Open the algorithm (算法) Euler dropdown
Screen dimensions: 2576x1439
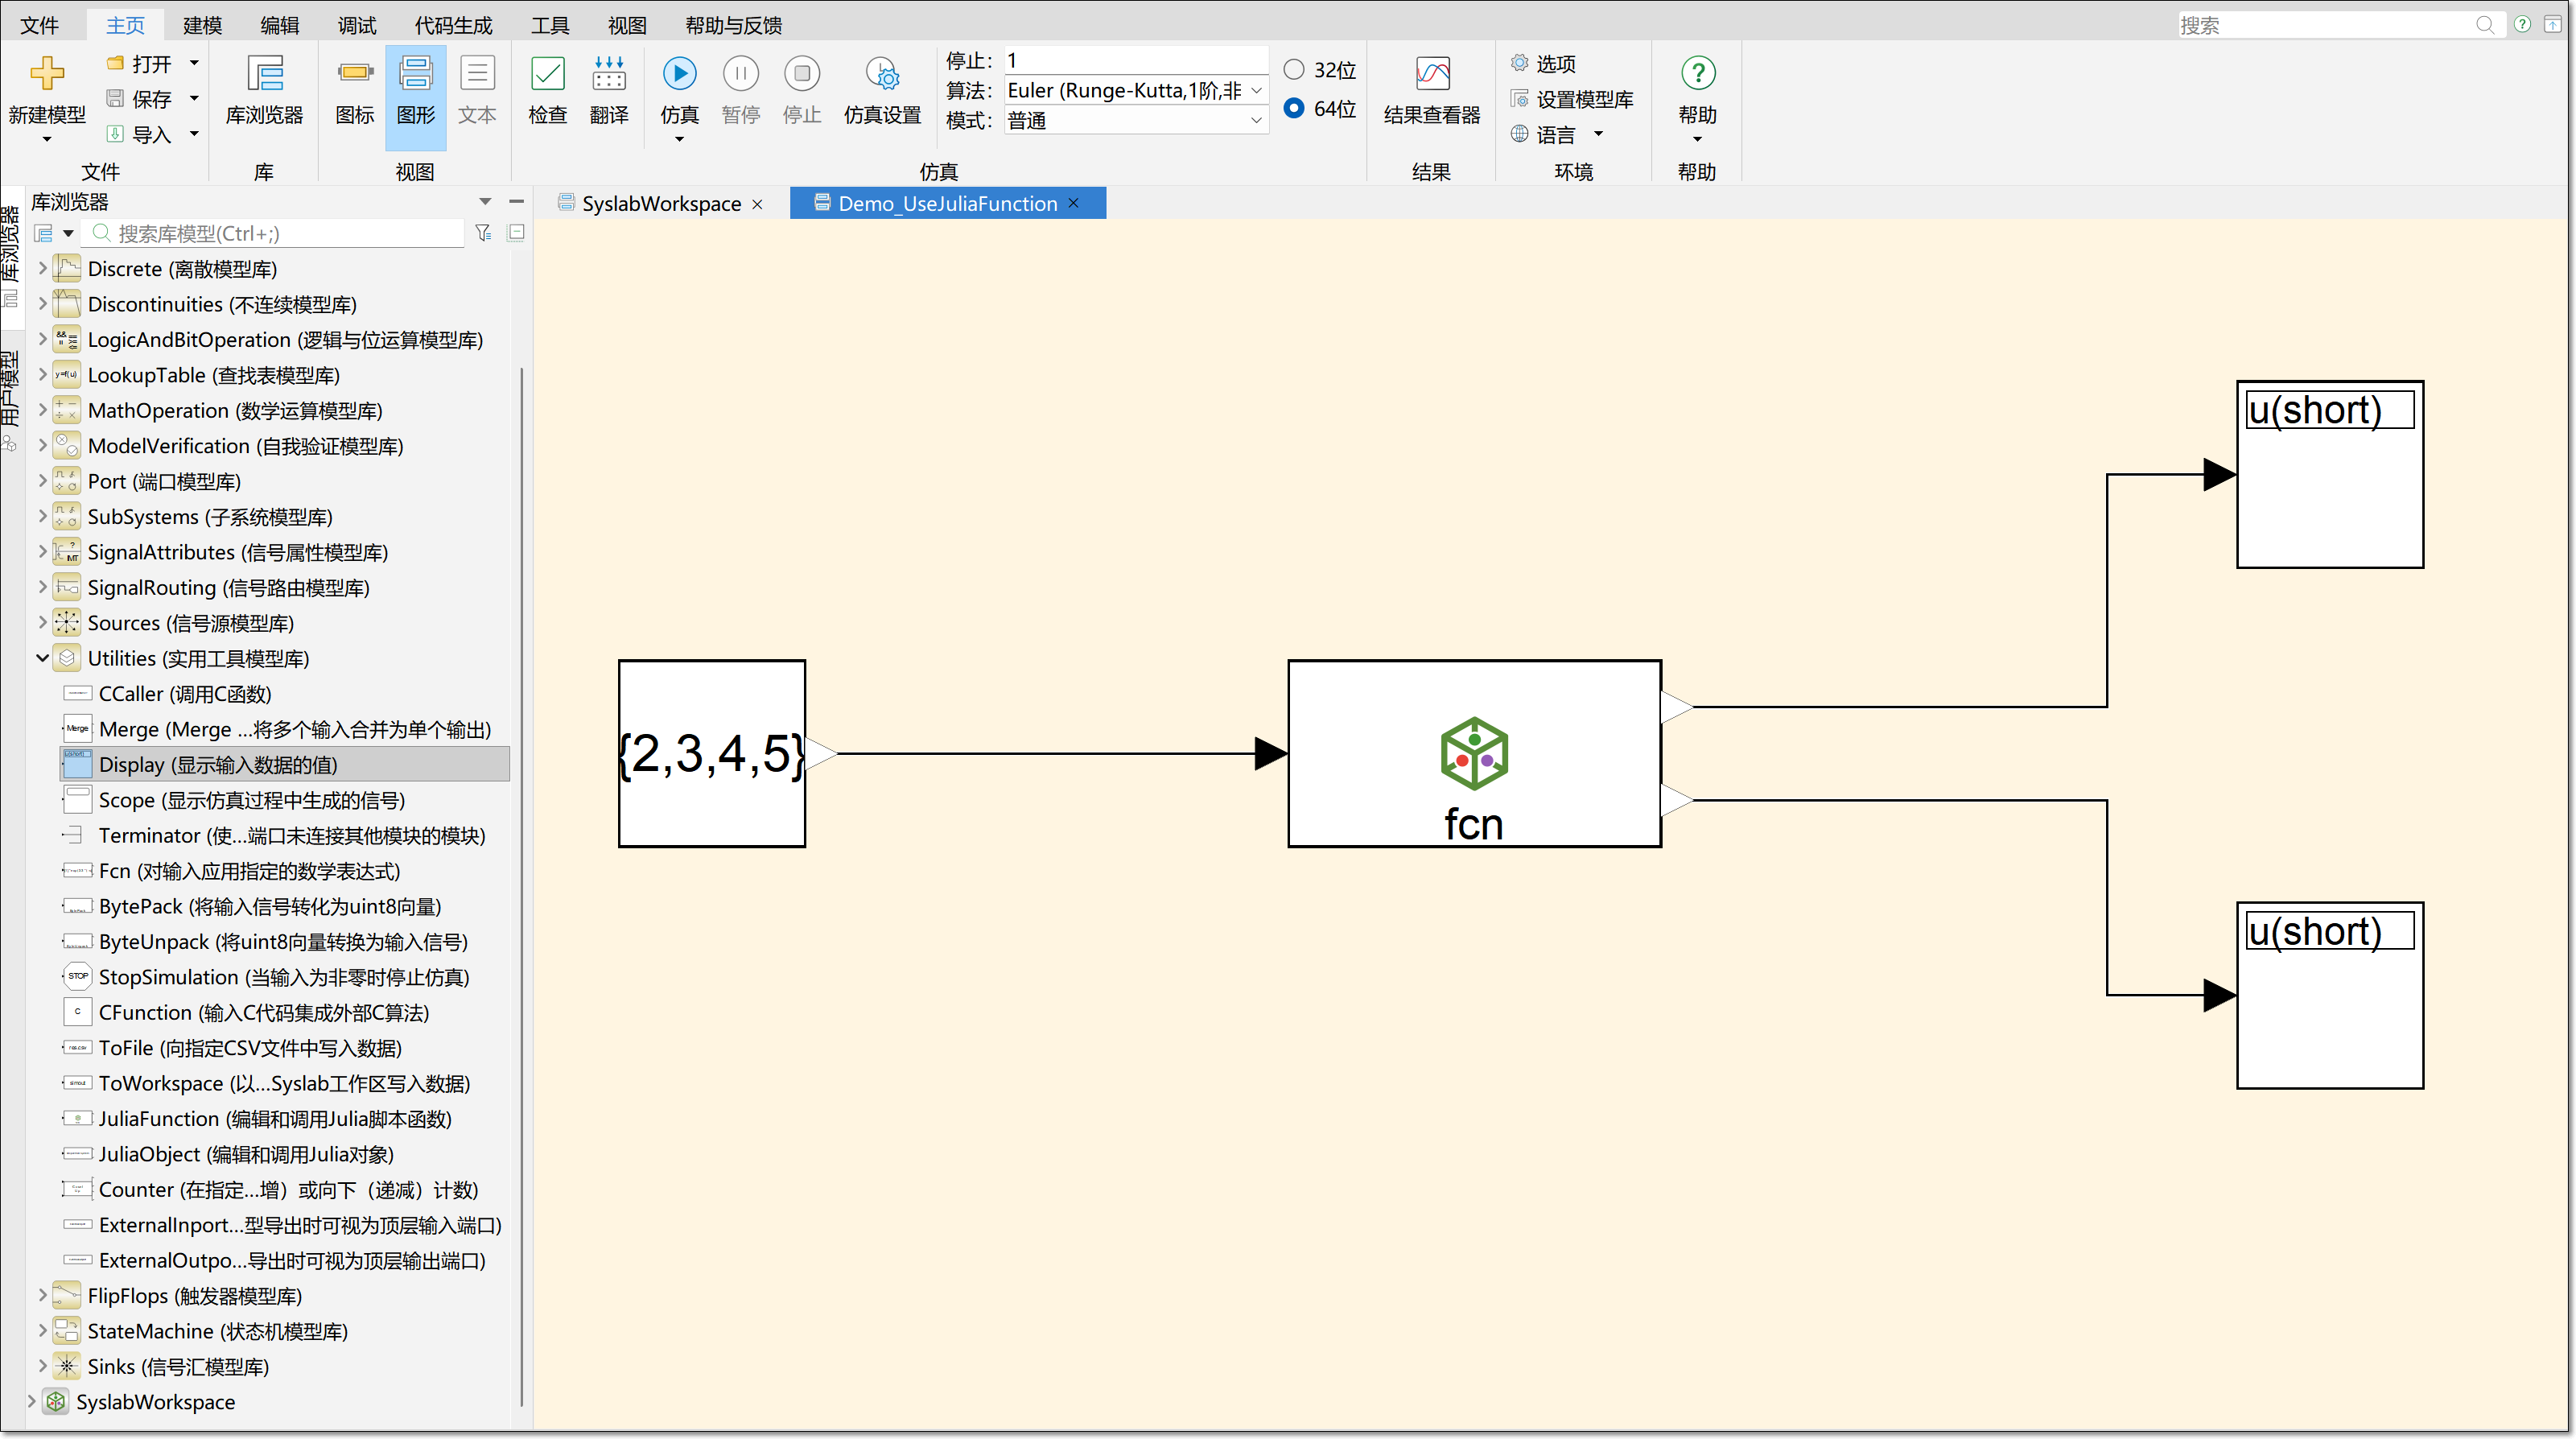point(1256,91)
